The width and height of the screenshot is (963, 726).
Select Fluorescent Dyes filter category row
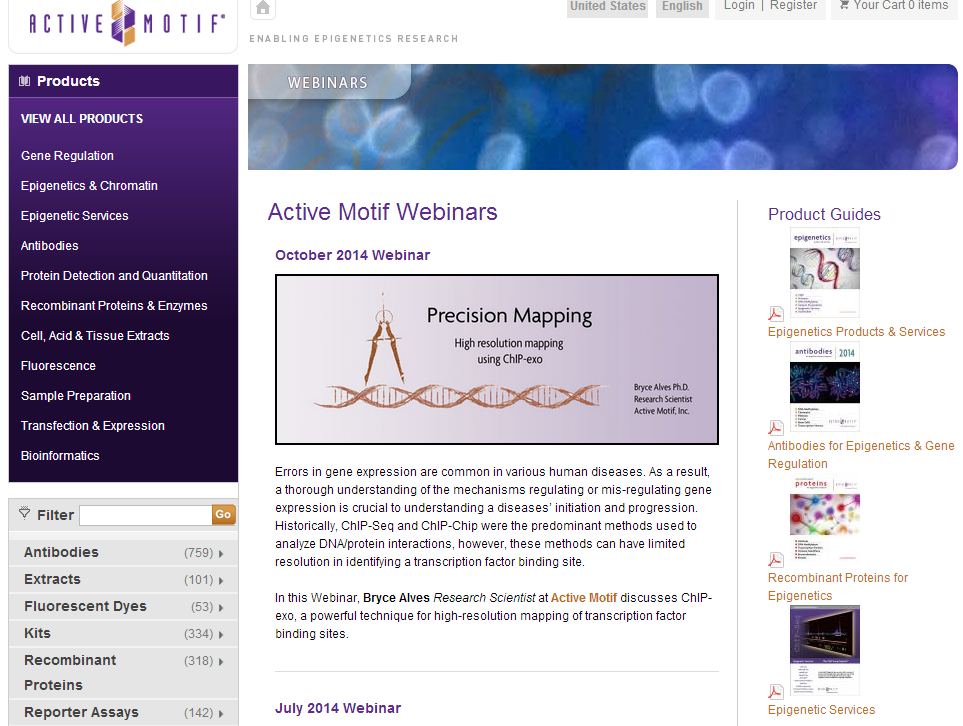tap(123, 606)
